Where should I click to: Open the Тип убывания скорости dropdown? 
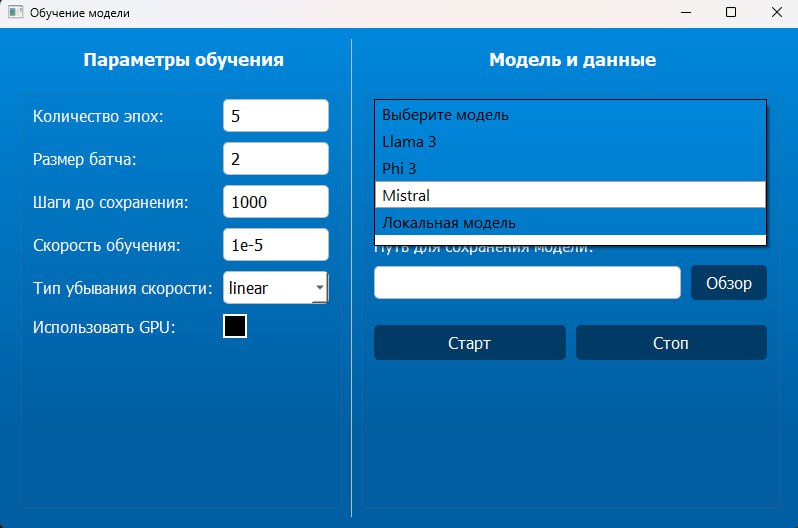point(275,288)
